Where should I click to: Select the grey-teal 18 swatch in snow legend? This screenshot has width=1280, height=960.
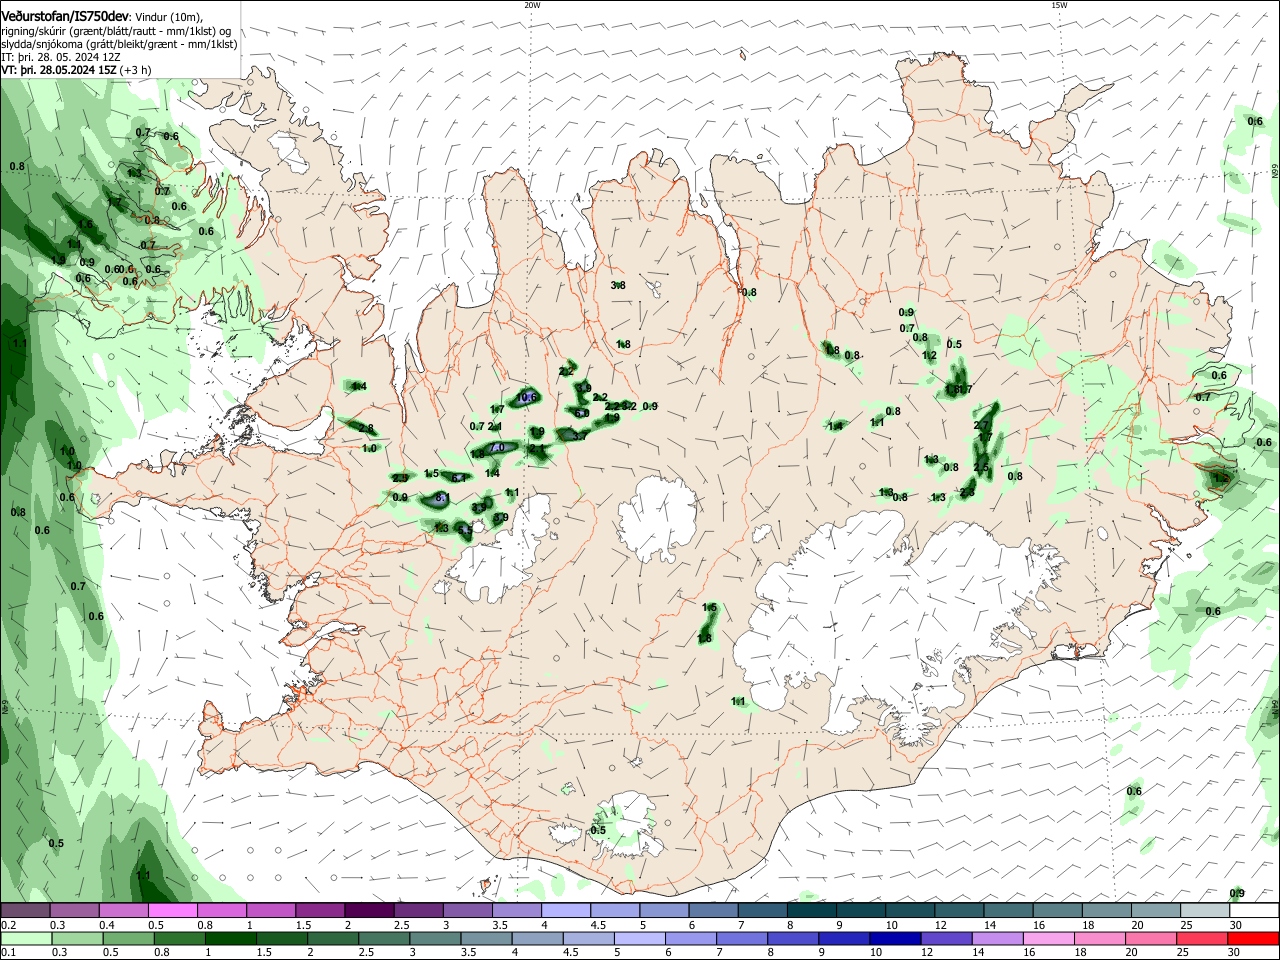[1107, 911]
